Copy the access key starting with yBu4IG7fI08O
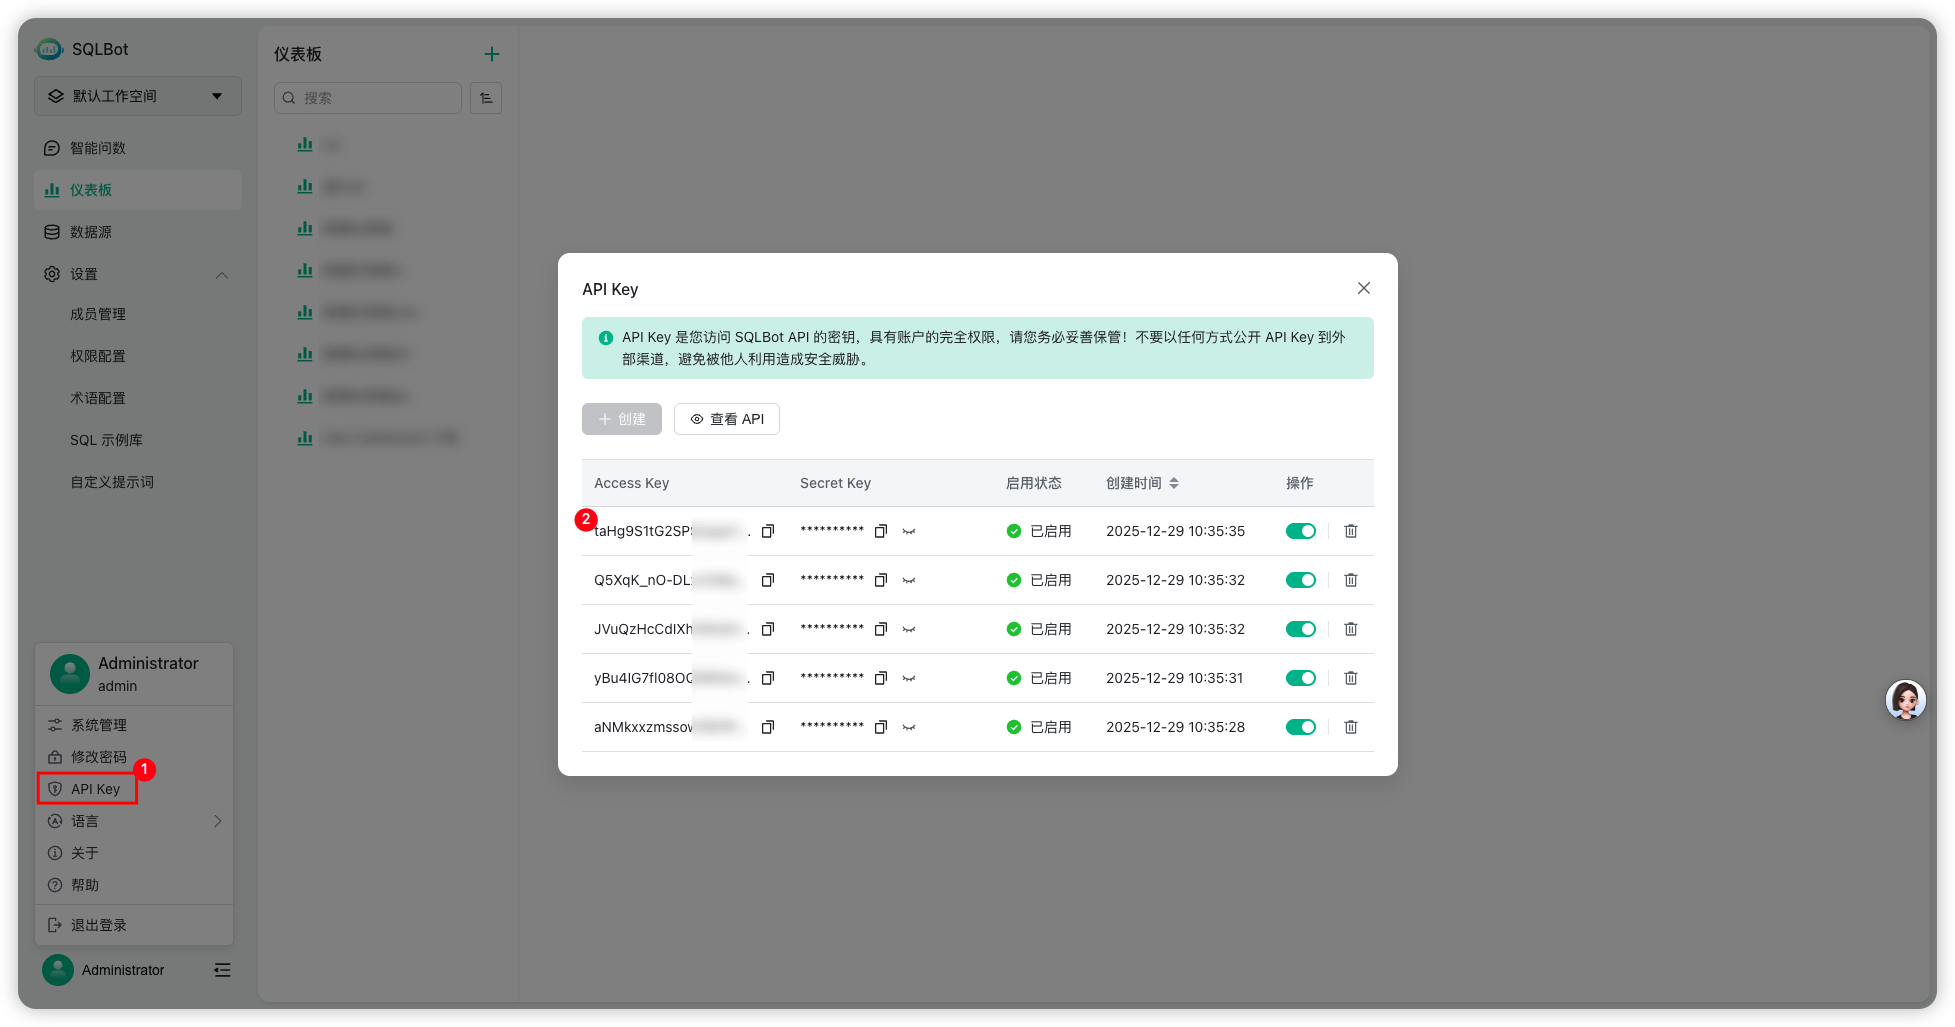This screenshot has width=1955, height=1027. click(768, 678)
